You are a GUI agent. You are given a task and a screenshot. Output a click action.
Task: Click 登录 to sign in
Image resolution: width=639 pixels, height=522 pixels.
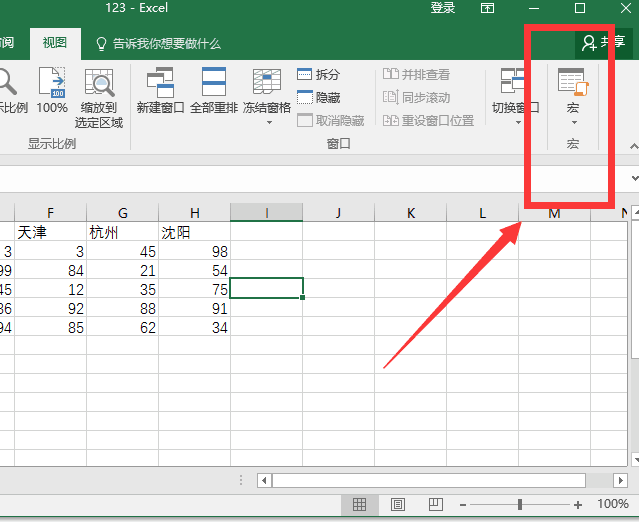pyautogui.click(x=442, y=8)
